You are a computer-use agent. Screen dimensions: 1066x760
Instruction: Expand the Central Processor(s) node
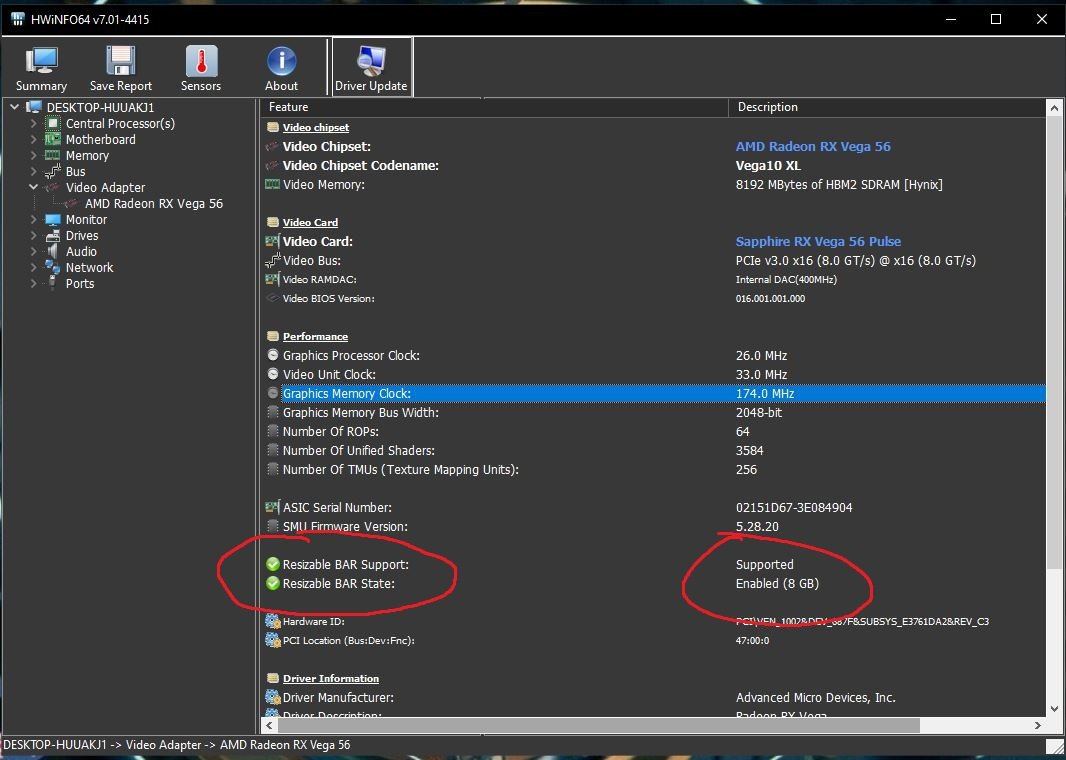(33, 124)
